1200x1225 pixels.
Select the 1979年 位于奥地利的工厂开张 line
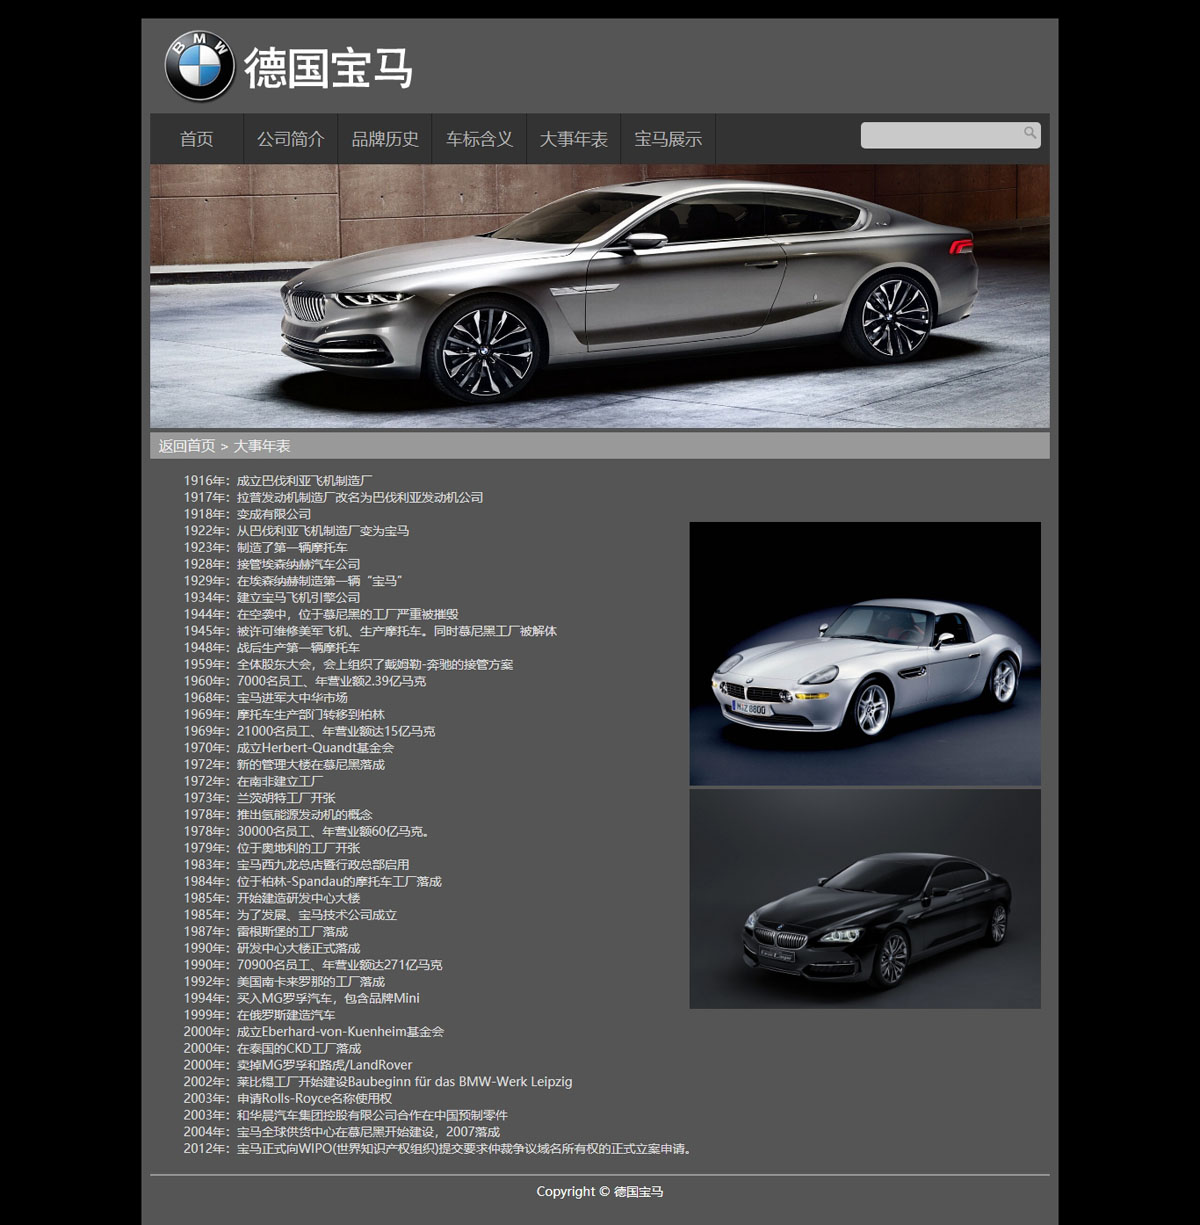click(272, 848)
